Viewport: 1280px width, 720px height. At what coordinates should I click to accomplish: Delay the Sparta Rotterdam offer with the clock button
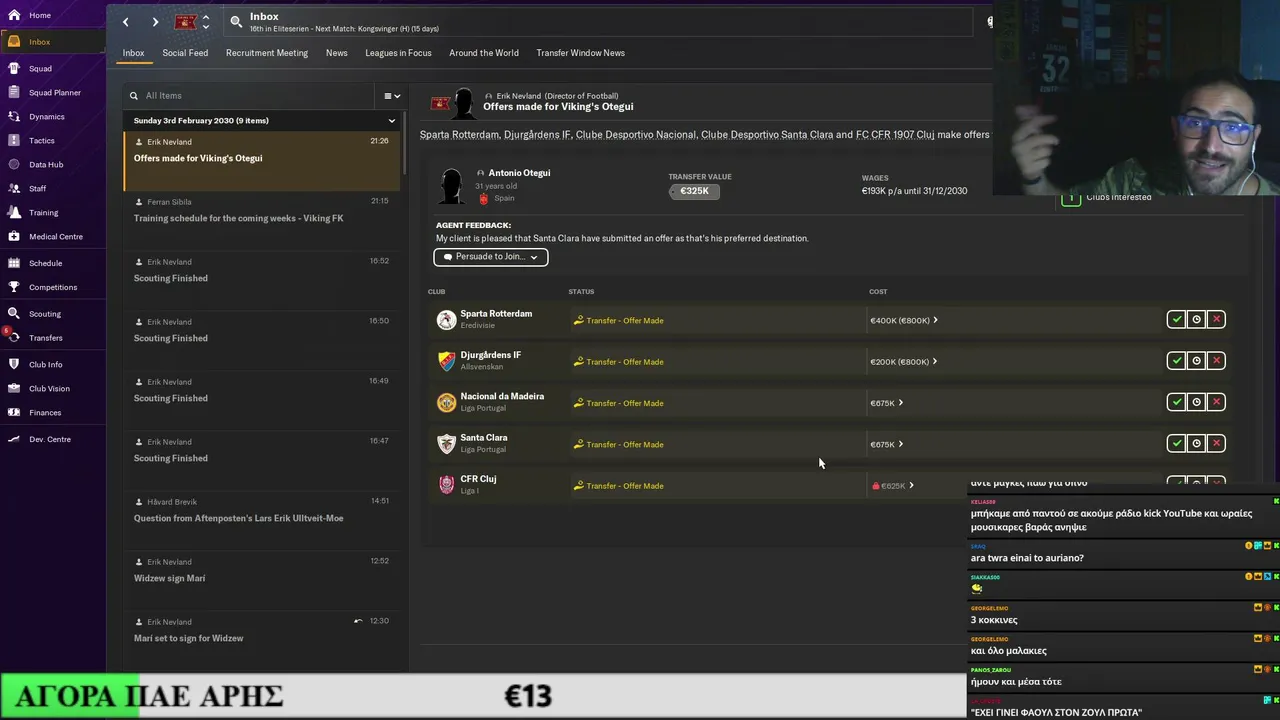click(1196, 319)
